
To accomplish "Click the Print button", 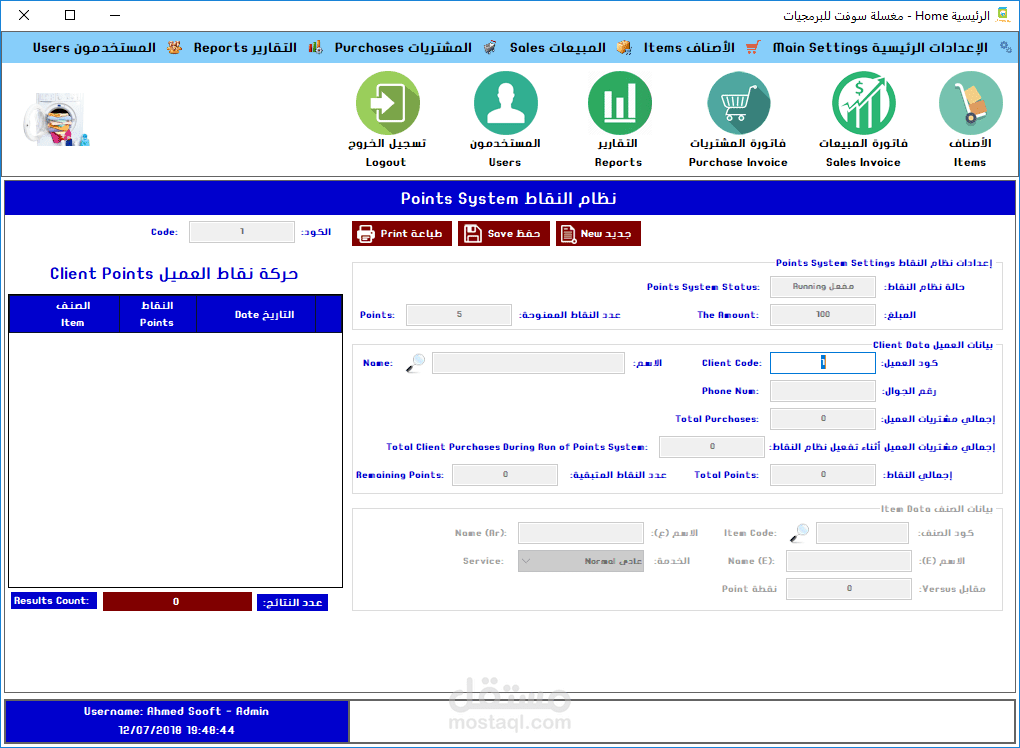I will [x=402, y=234].
